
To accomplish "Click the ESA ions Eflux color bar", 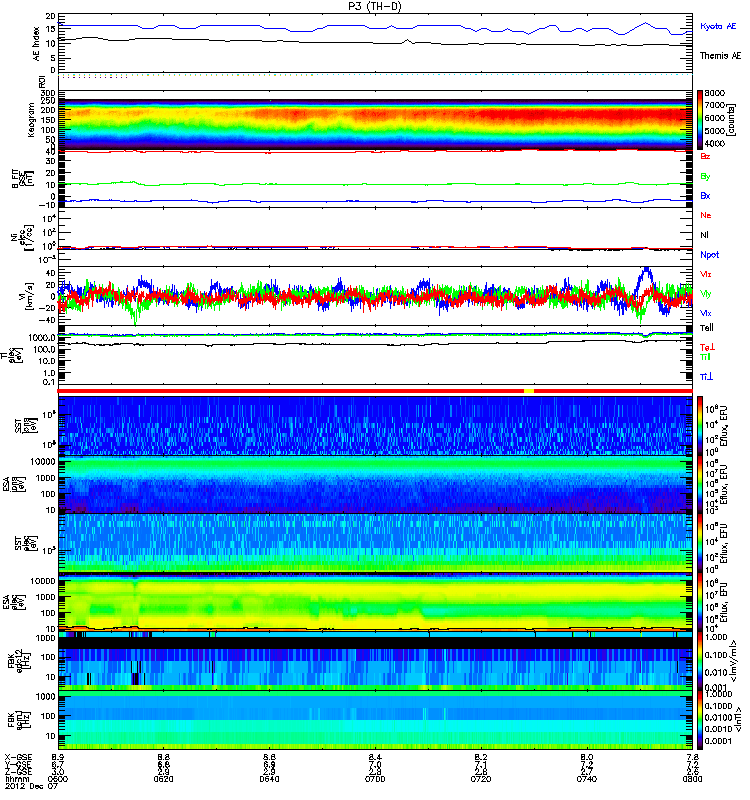I will tap(699, 485).
